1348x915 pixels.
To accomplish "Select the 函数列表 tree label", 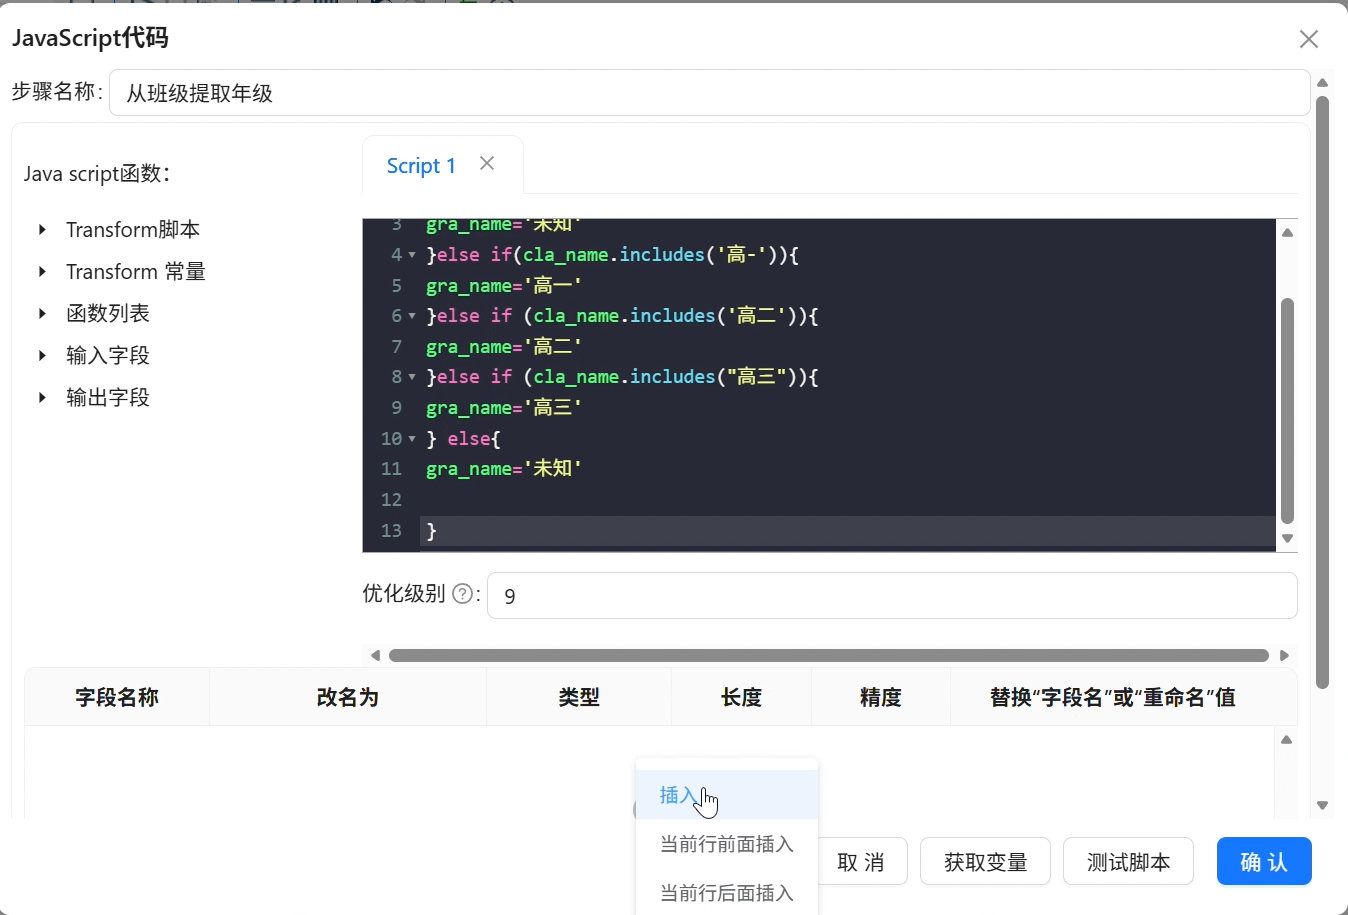I will tap(108, 314).
